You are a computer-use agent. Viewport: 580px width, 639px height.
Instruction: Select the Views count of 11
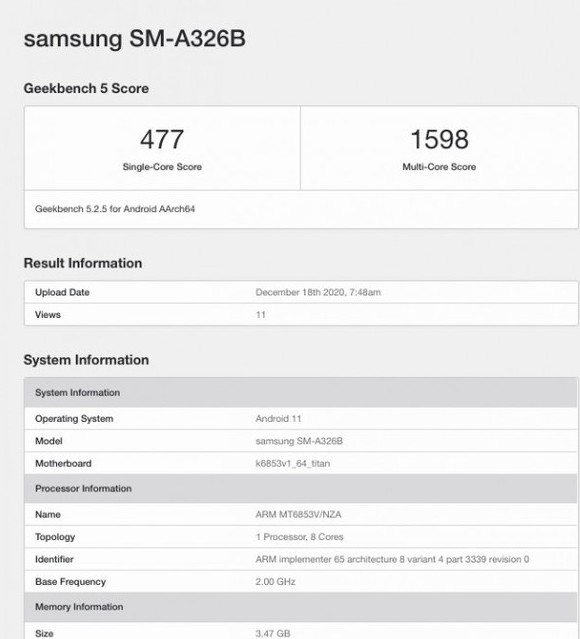(261, 315)
